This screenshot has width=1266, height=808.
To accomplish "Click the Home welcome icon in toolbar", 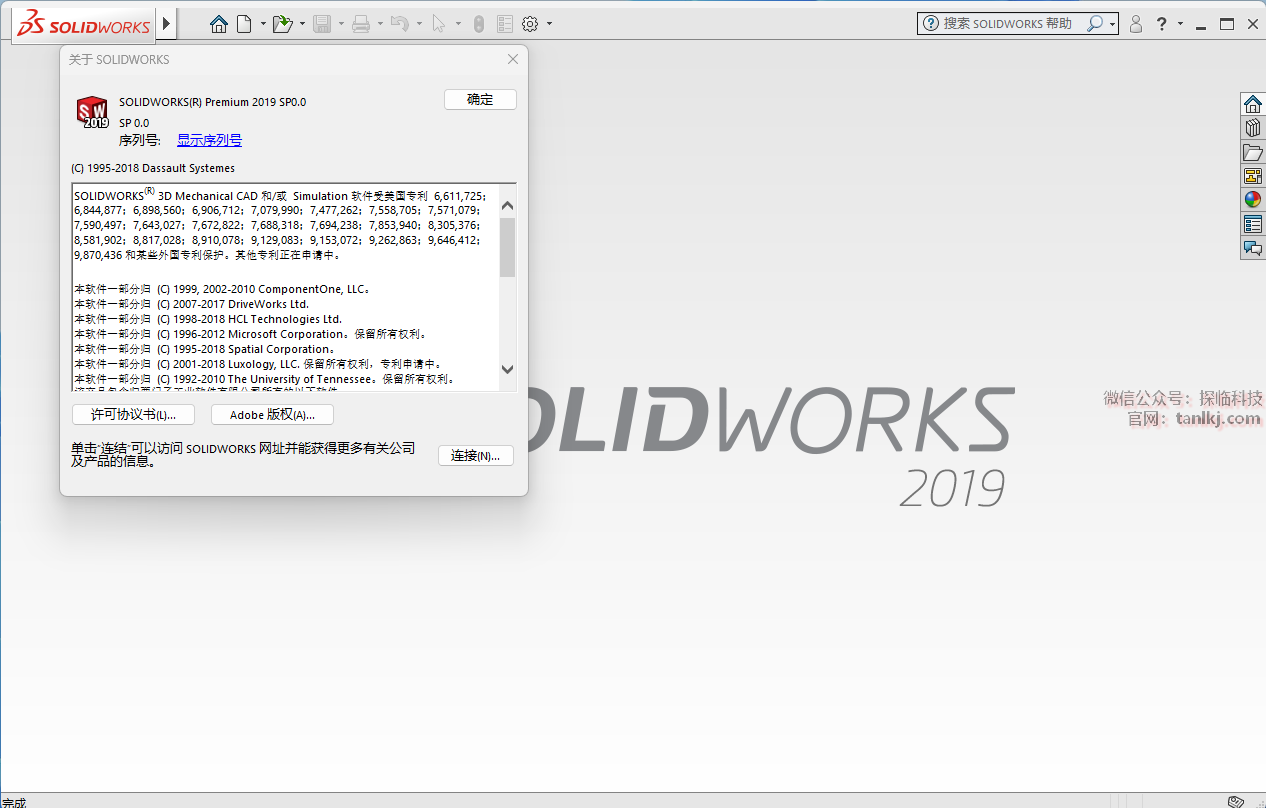I will tap(219, 24).
